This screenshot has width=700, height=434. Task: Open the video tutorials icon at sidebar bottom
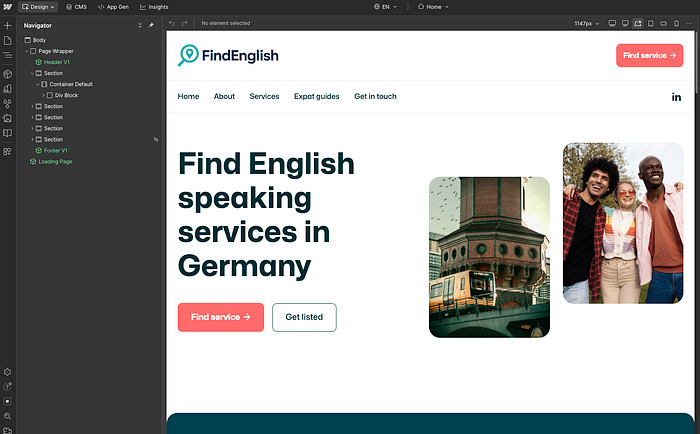[x=7, y=430]
